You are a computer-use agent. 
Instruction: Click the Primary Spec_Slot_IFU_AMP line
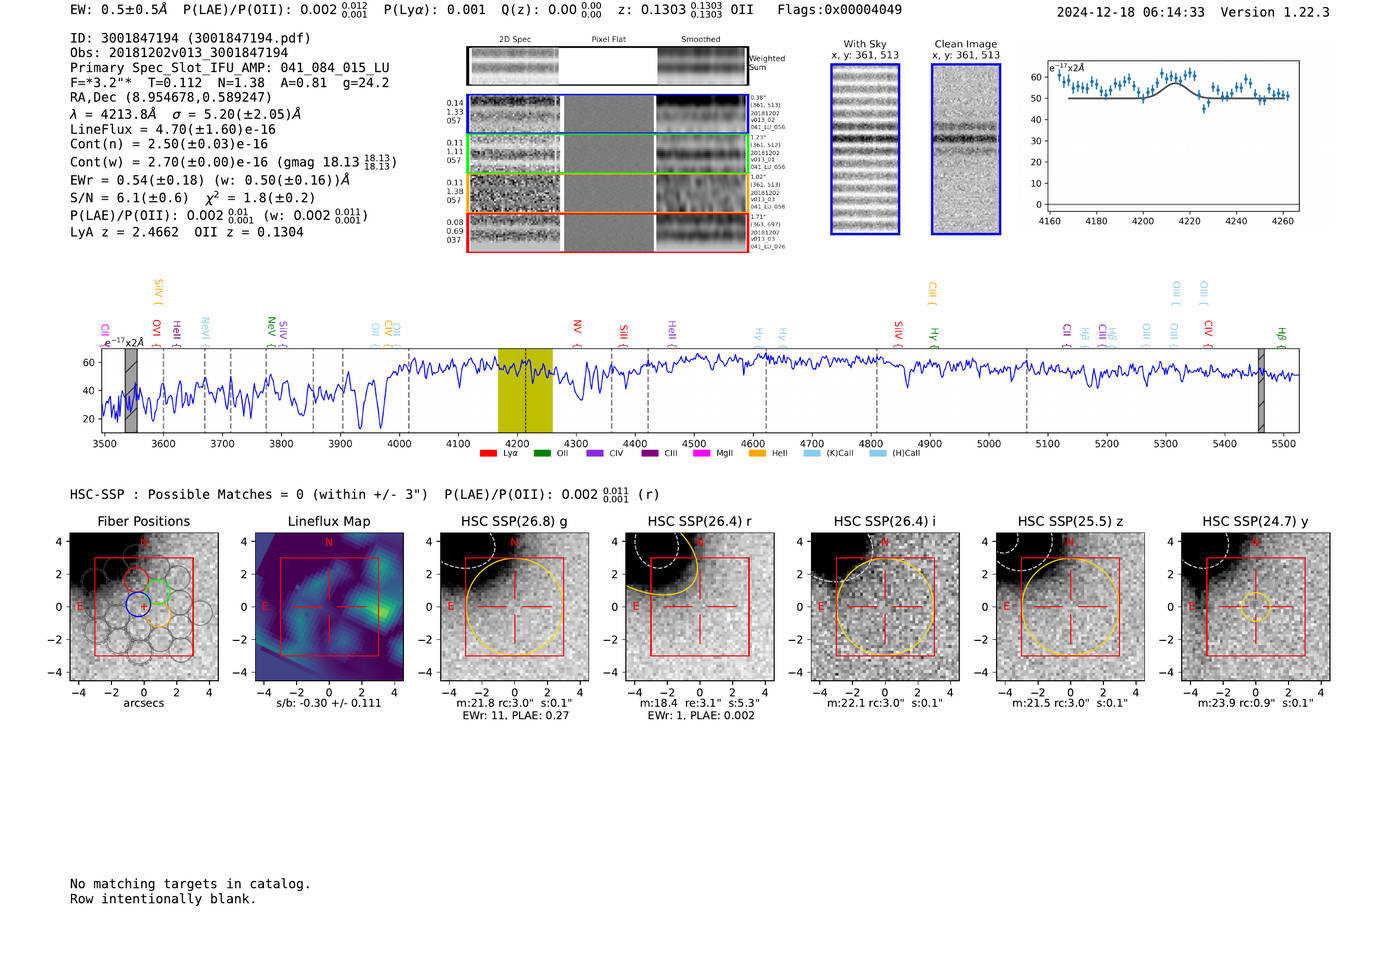point(230,68)
